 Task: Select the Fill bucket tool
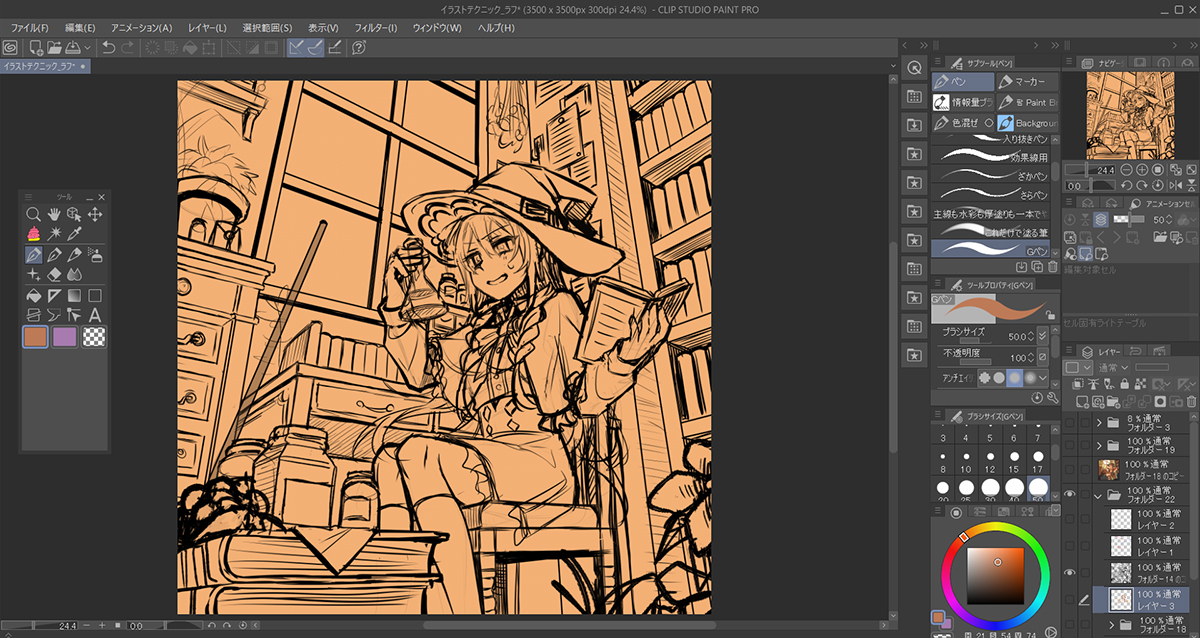[x=33, y=295]
